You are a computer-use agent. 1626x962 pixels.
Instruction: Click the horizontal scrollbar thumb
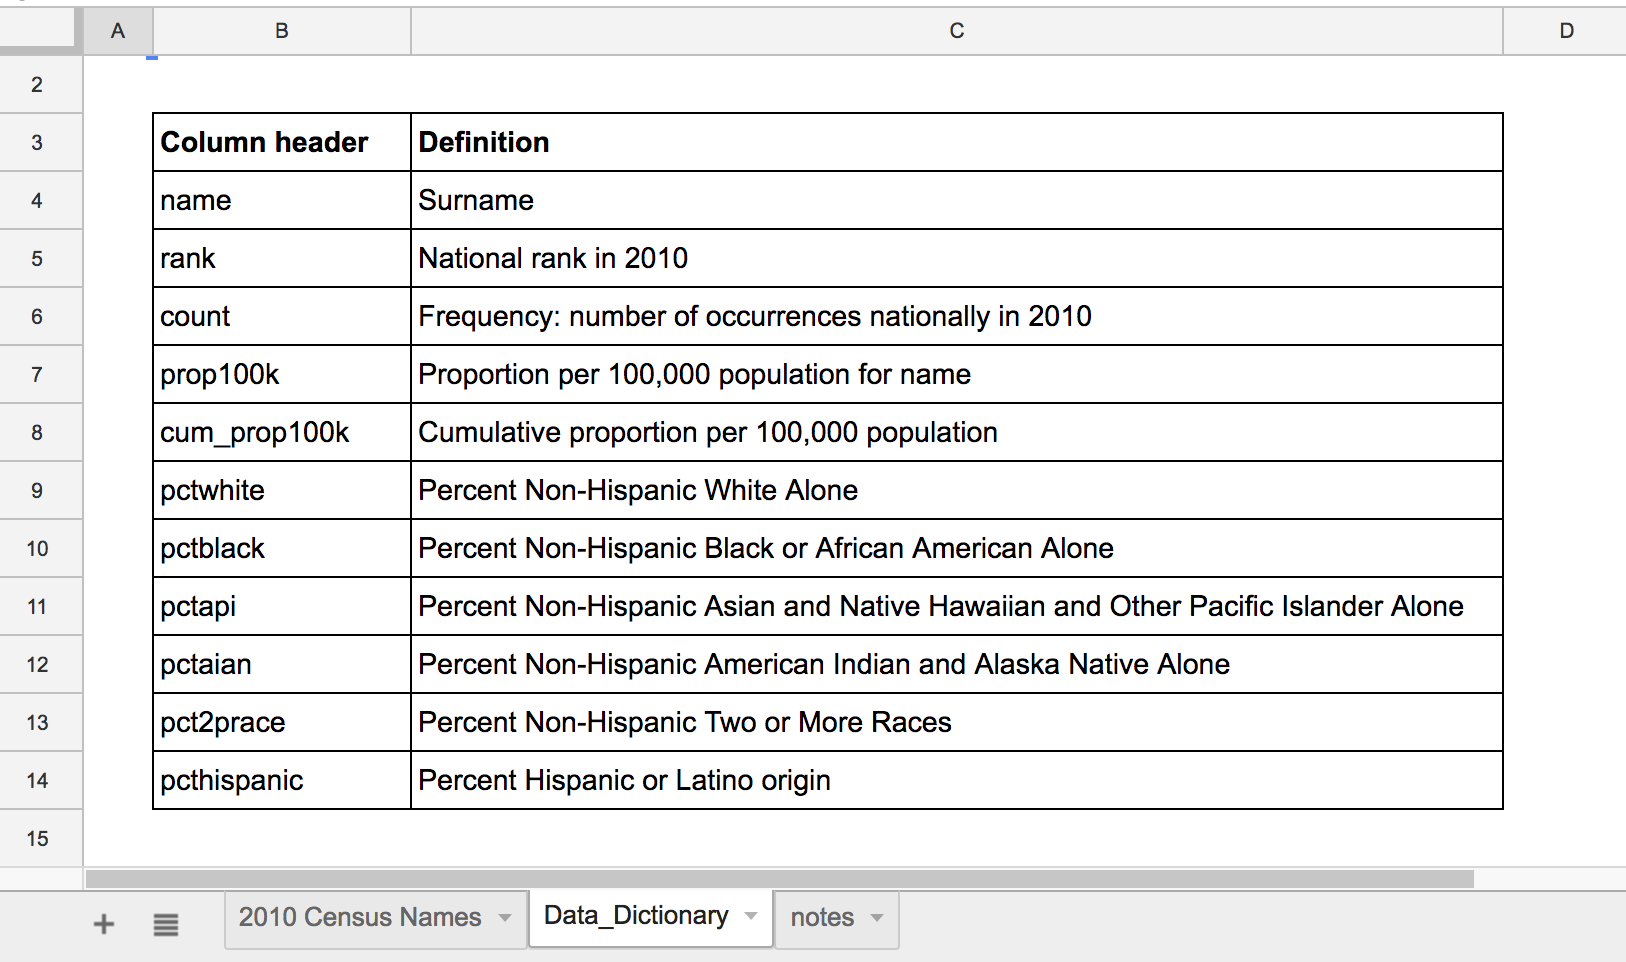point(780,879)
